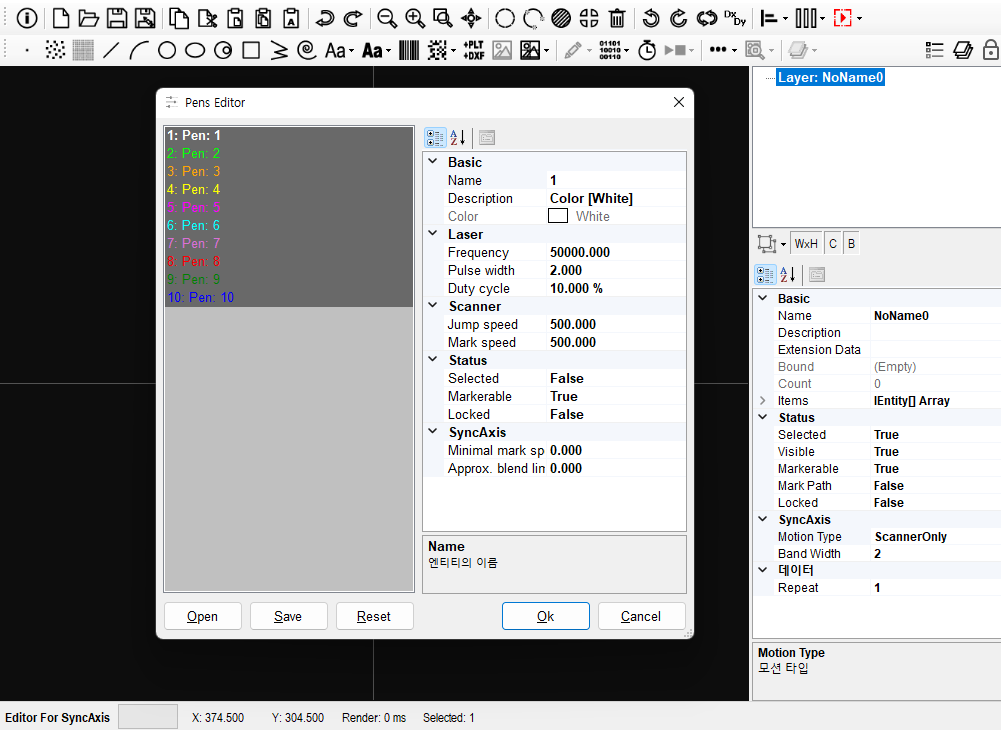
Task: Open the bold Aa text tool dropdown
Action: pyautogui.click(x=389, y=50)
